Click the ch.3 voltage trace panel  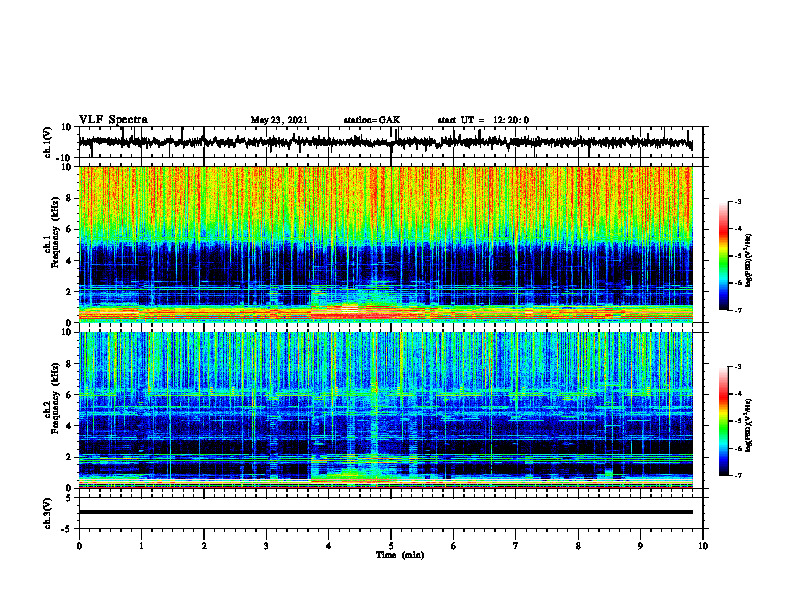pyautogui.click(x=391, y=513)
